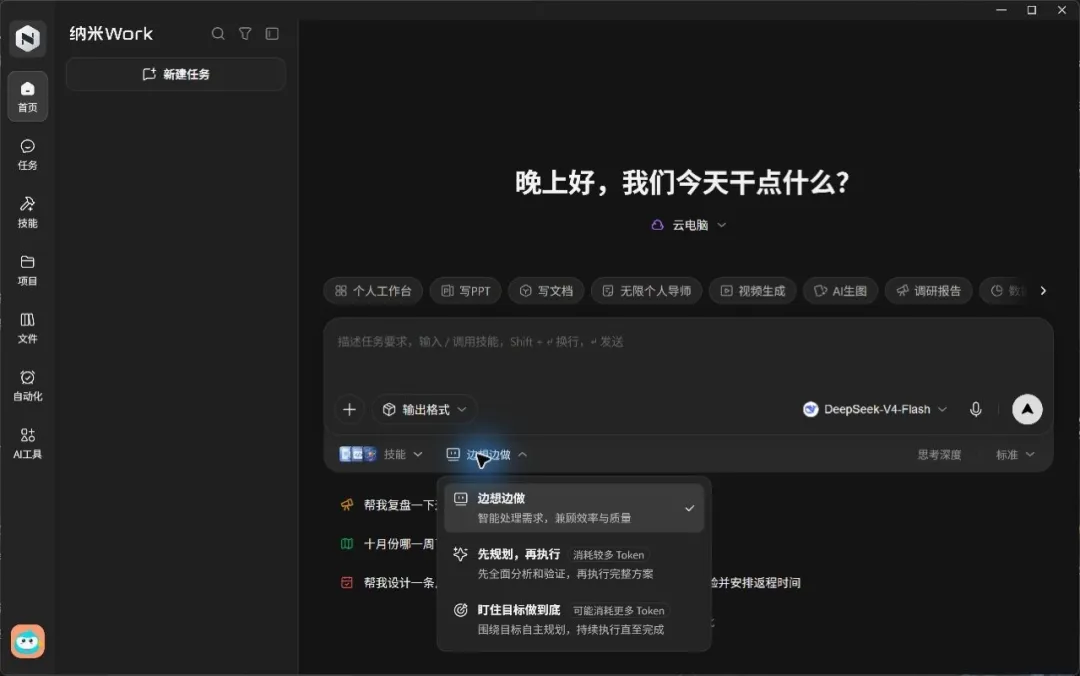Click suggestion starting 十月份哪一周
This screenshot has height=676, width=1080.
pyautogui.click(x=388, y=544)
